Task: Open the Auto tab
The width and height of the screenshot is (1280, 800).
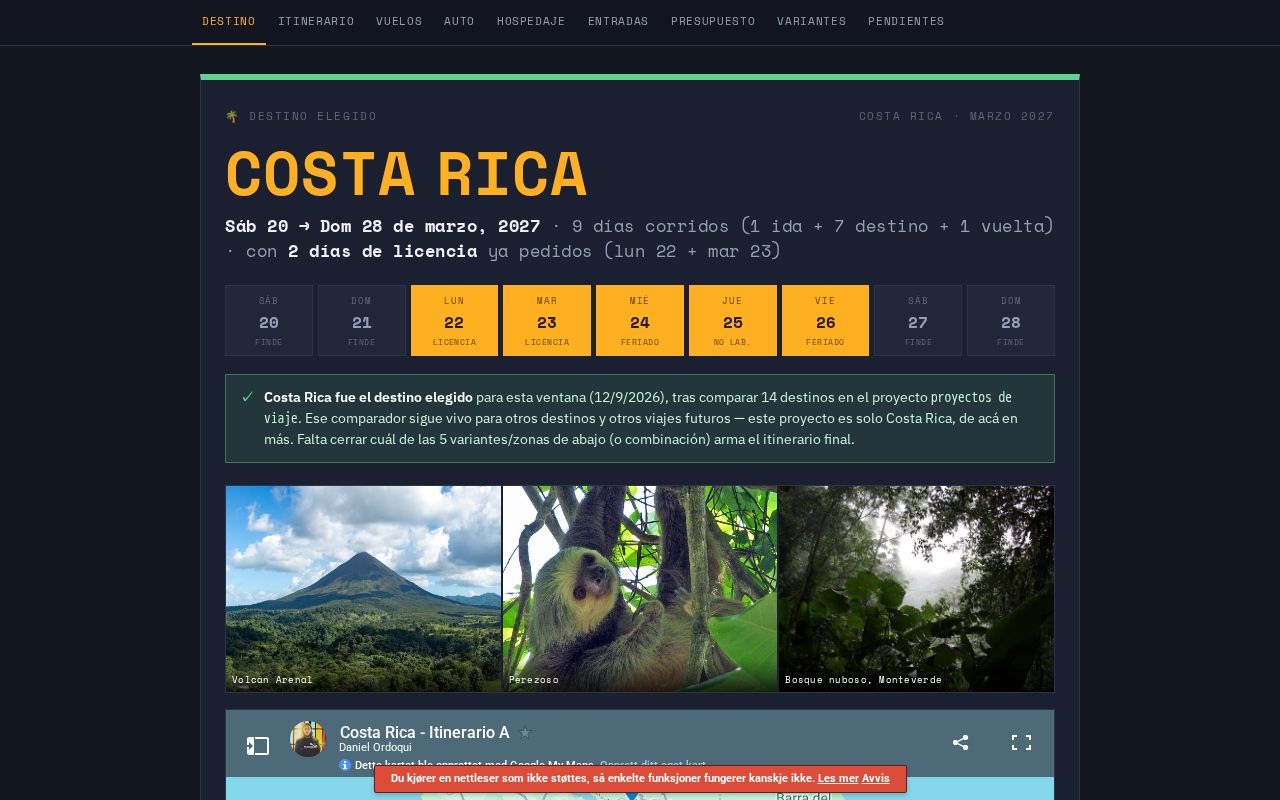Action: tap(459, 21)
